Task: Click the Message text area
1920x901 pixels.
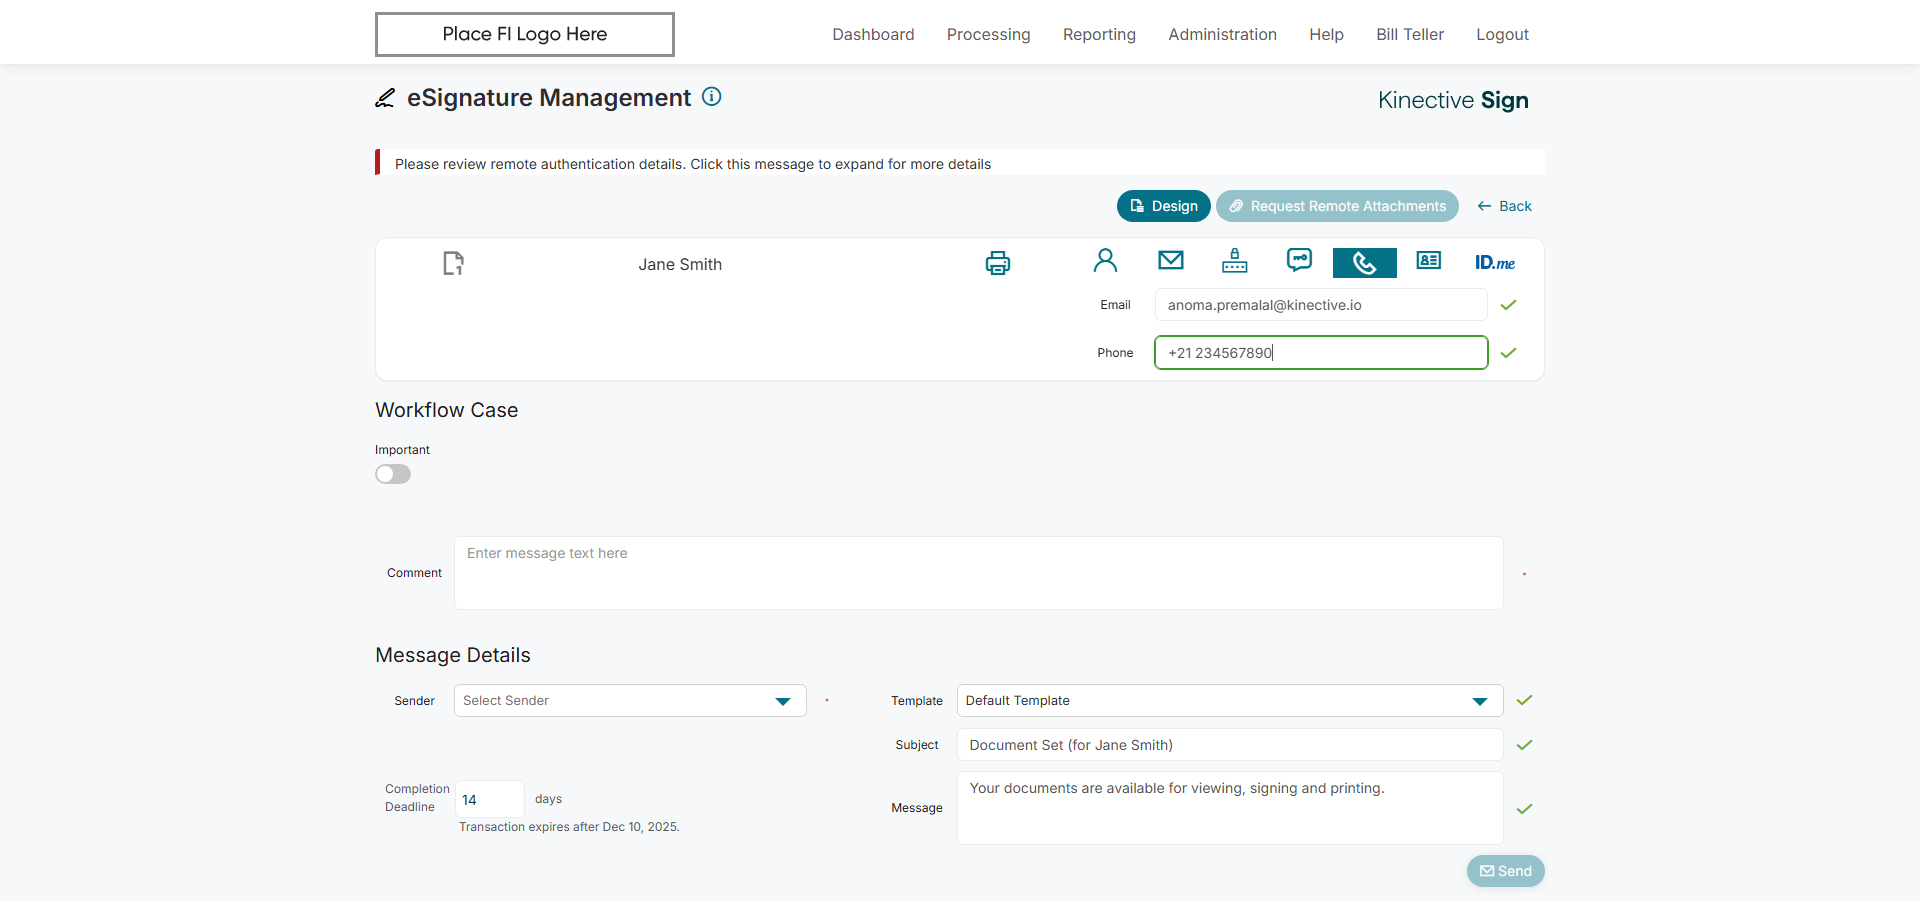Action: coord(1230,808)
